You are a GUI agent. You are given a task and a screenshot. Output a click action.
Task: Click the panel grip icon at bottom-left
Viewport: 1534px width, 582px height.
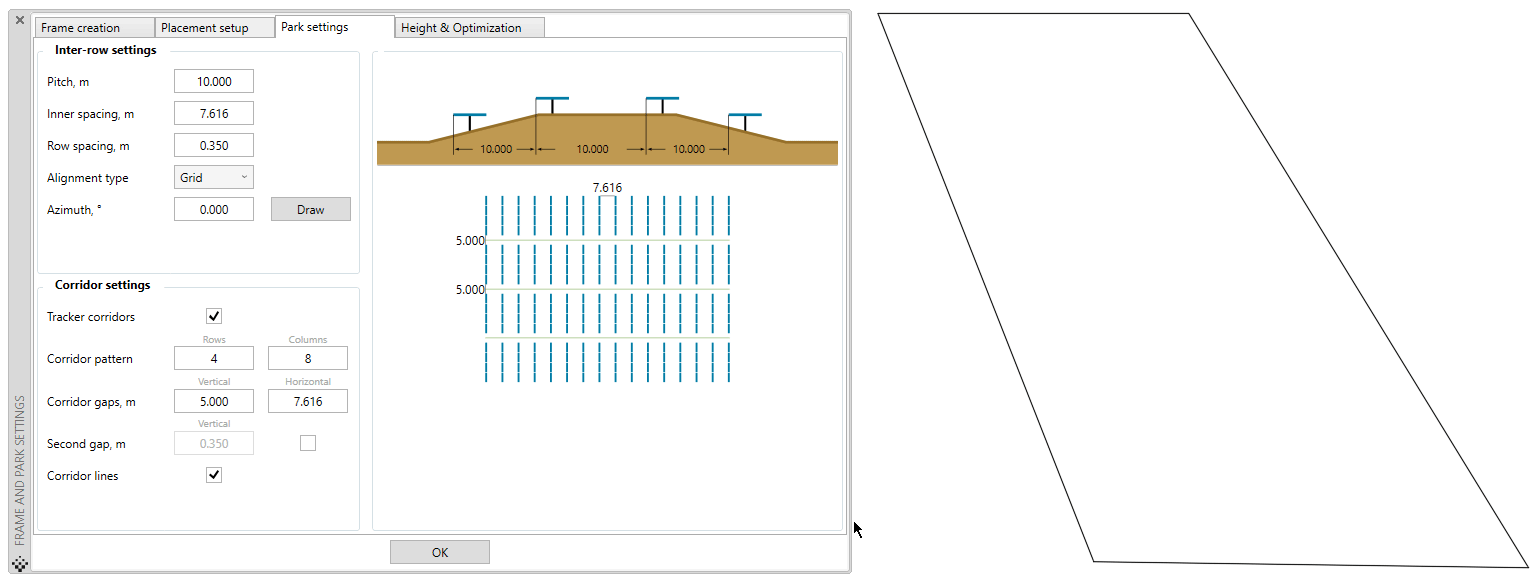tap(20, 564)
